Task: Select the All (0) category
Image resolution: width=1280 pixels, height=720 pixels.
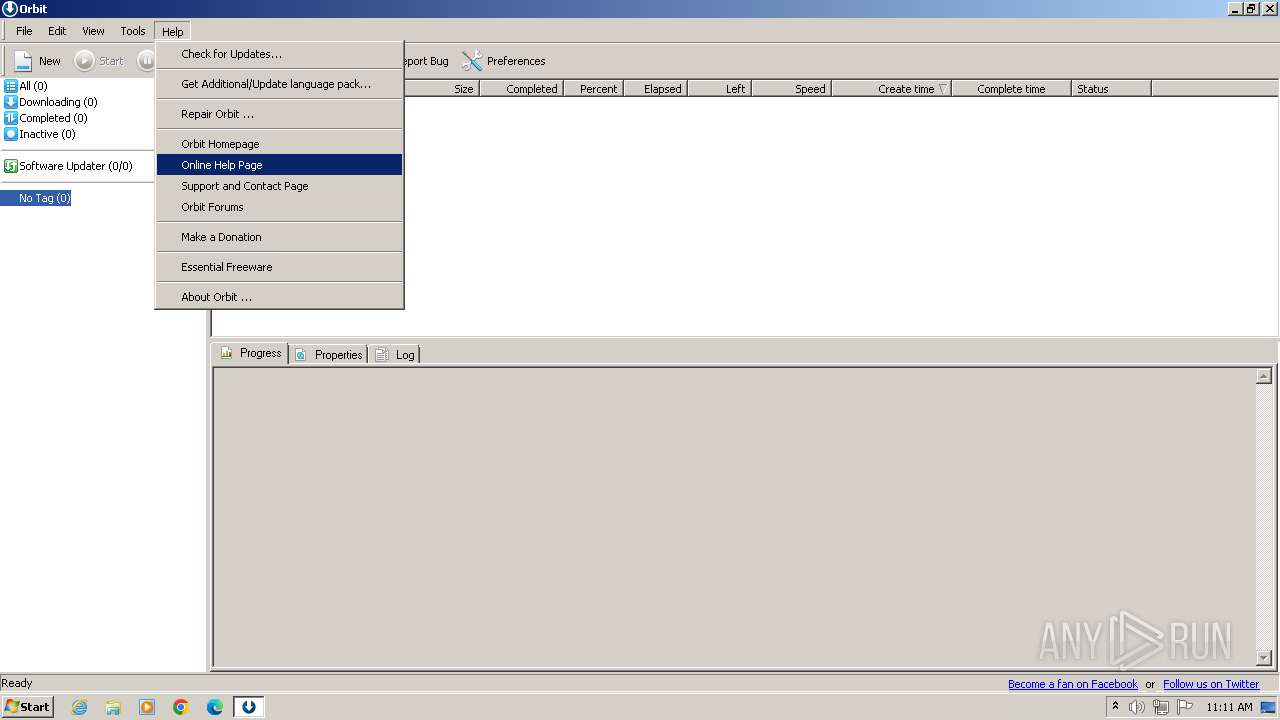Action: 26,86
